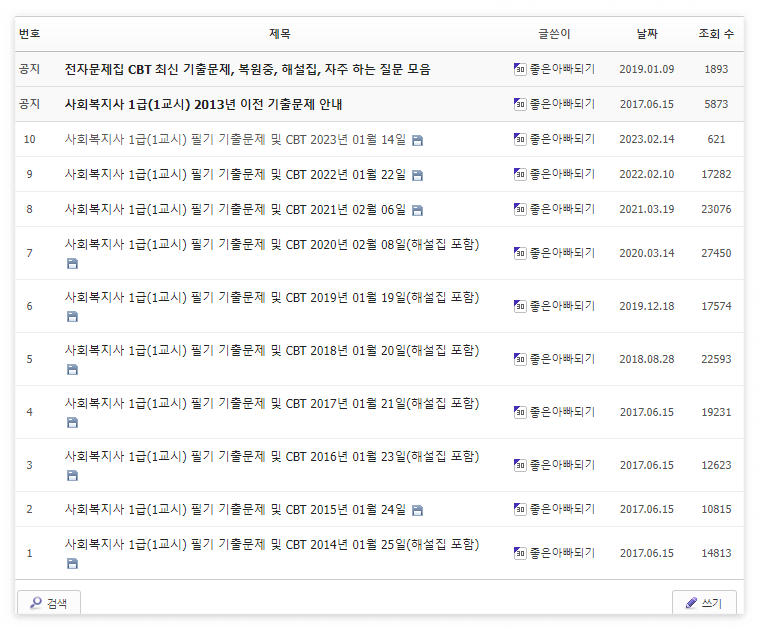Click author 좋은아빠되기 in the 2020.03.14 row

(562, 253)
